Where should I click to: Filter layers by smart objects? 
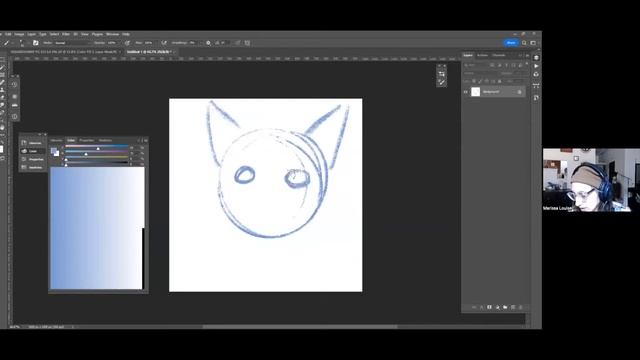[520, 65]
